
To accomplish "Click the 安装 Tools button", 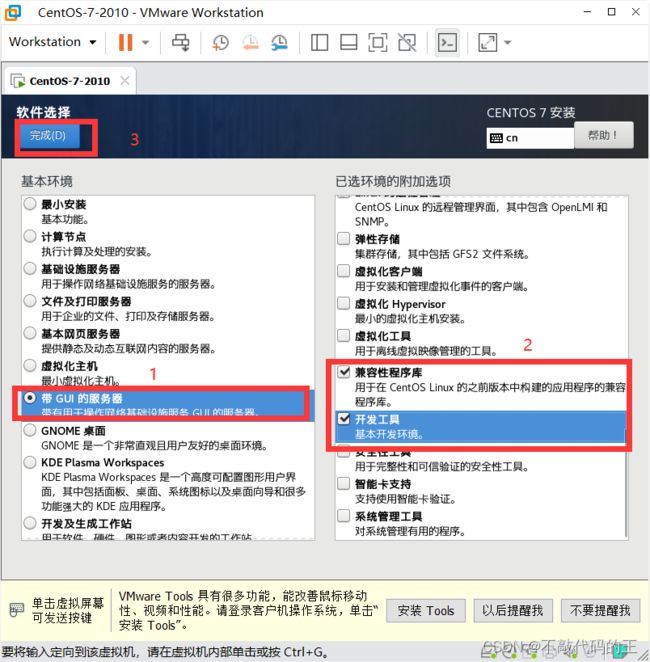I will tap(426, 610).
